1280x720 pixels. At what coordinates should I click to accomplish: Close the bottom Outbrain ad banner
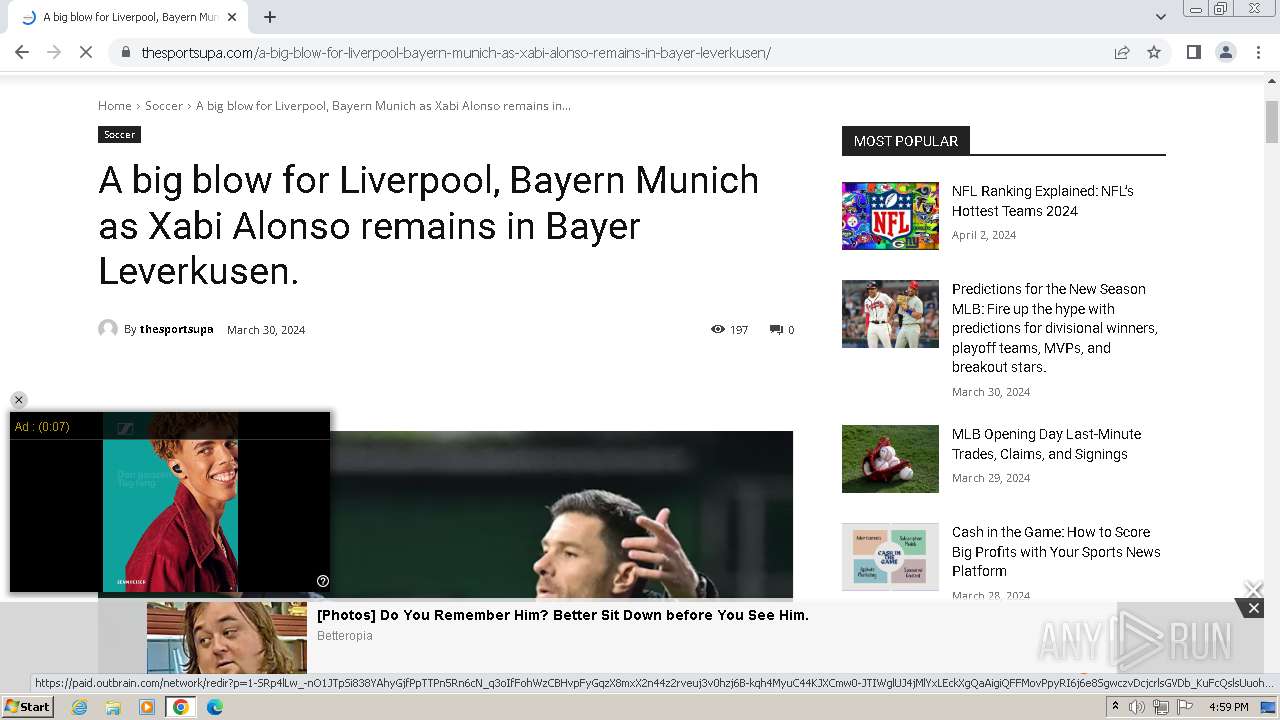(x=1253, y=608)
